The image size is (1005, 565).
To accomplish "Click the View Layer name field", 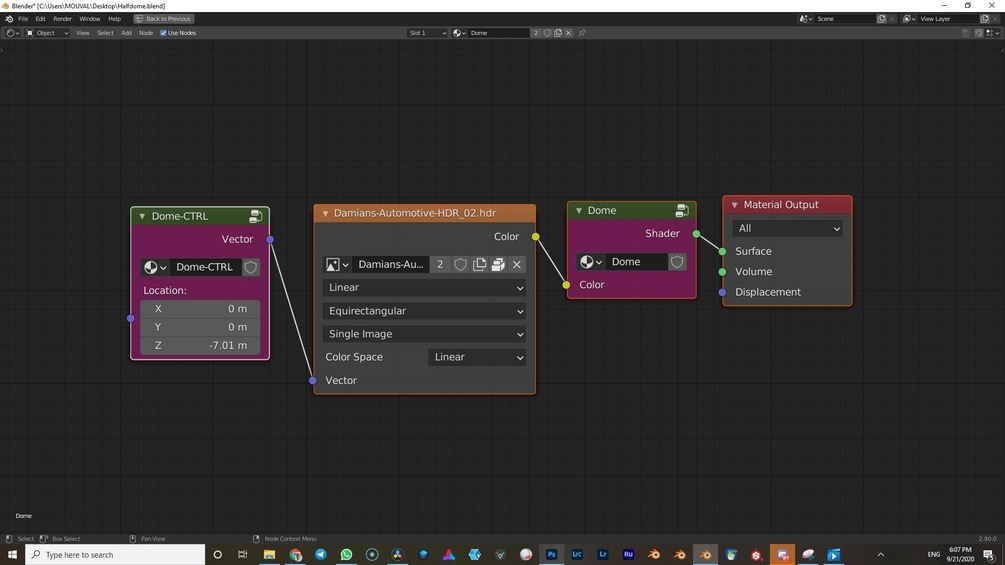I will pos(948,19).
